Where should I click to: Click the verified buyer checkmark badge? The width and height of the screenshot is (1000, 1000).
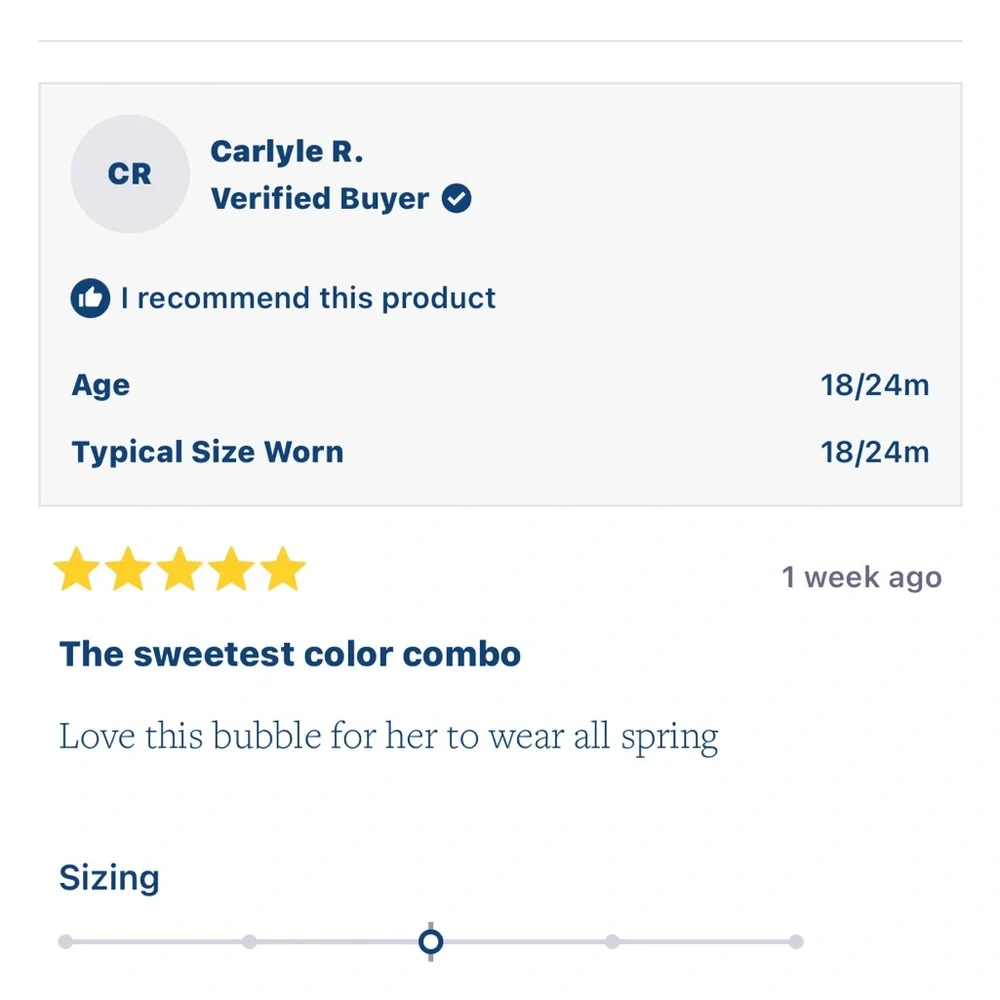coord(457,198)
